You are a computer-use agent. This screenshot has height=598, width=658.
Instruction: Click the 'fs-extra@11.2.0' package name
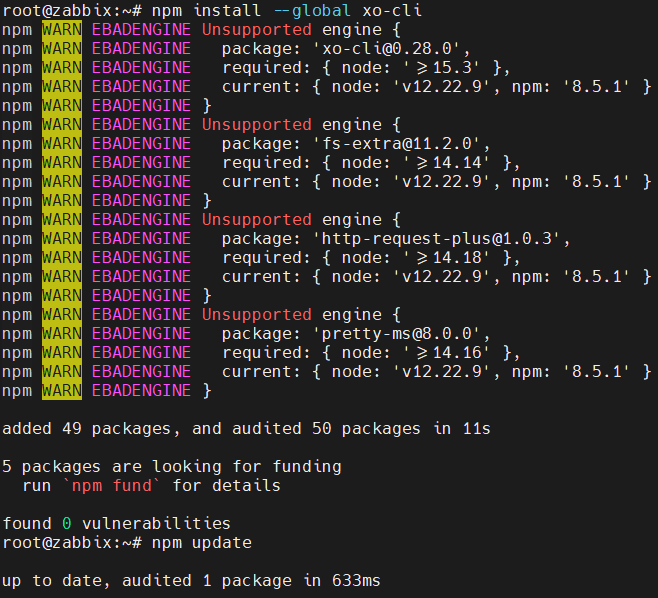tap(397, 143)
